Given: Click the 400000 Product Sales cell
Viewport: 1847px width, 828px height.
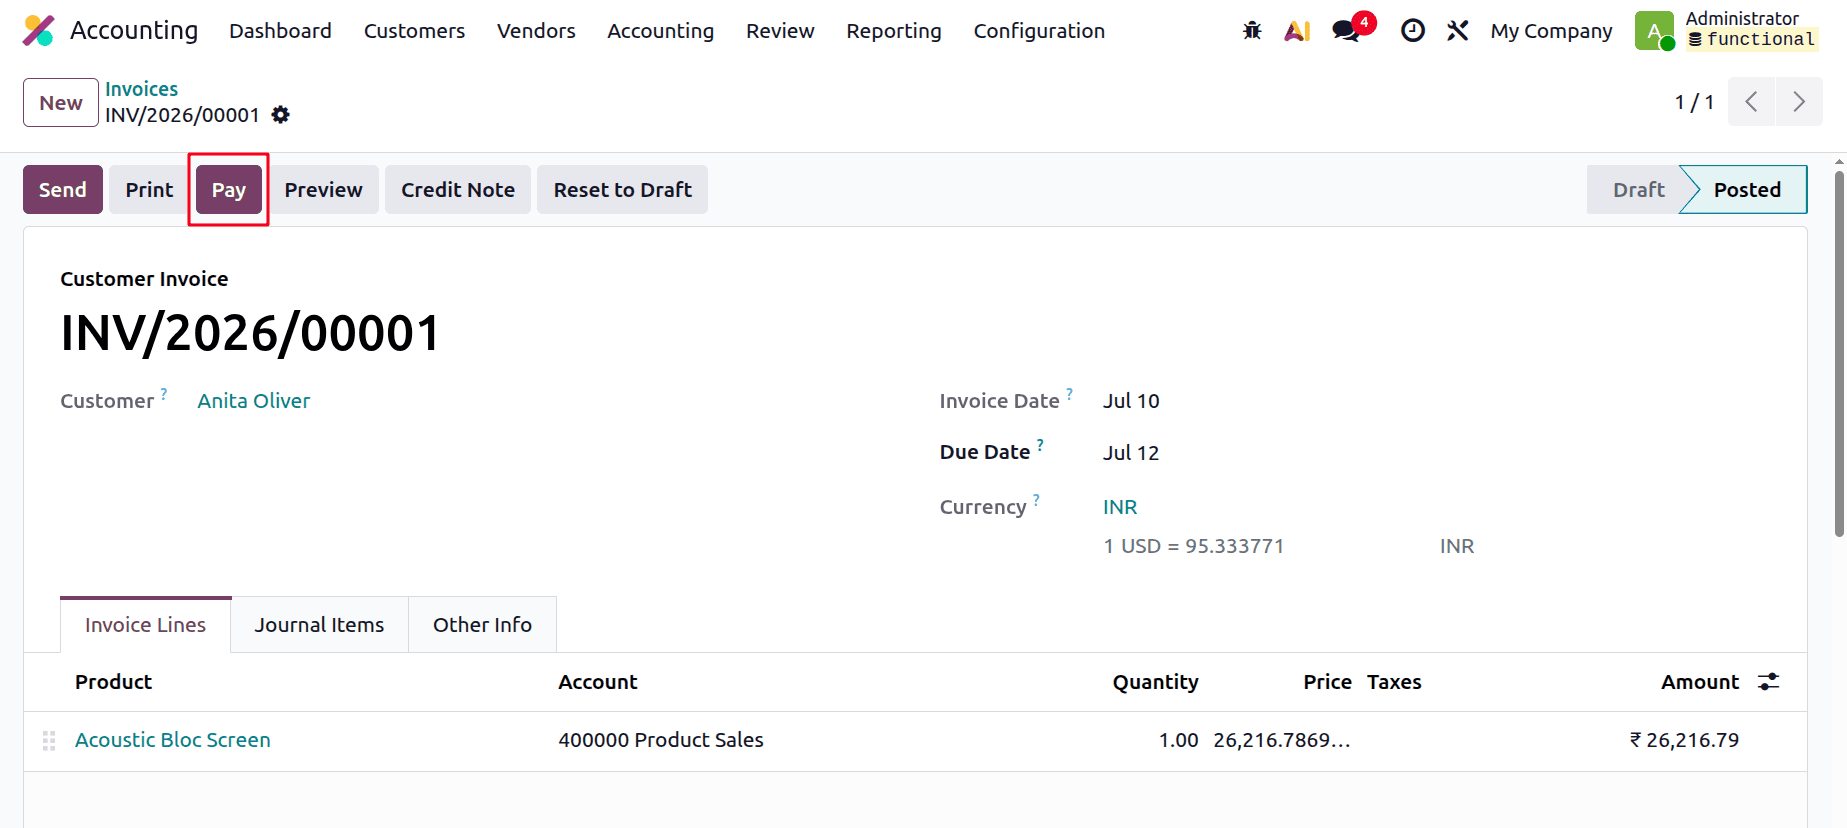Looking at the screenshot, I should tap(661, 740).
